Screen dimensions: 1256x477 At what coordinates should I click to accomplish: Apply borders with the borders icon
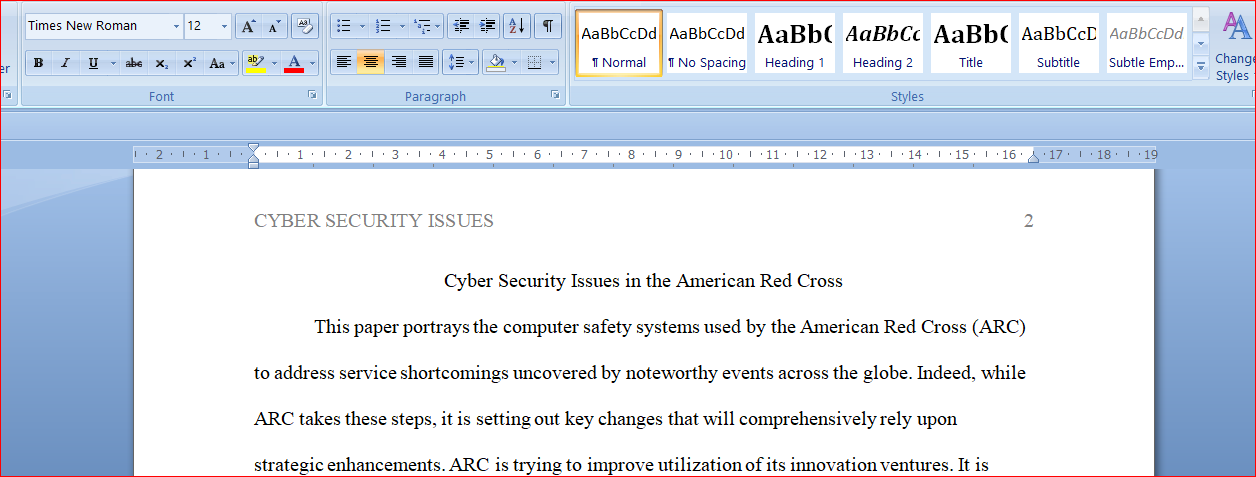click(x=535, y=63)
